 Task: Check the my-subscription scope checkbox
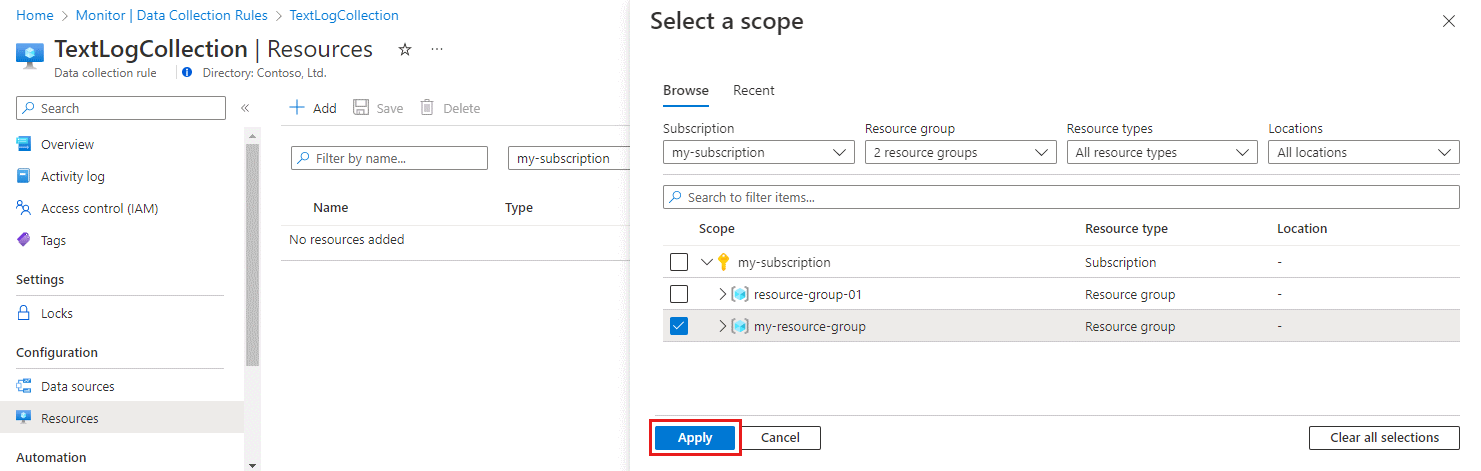(679, 262)
